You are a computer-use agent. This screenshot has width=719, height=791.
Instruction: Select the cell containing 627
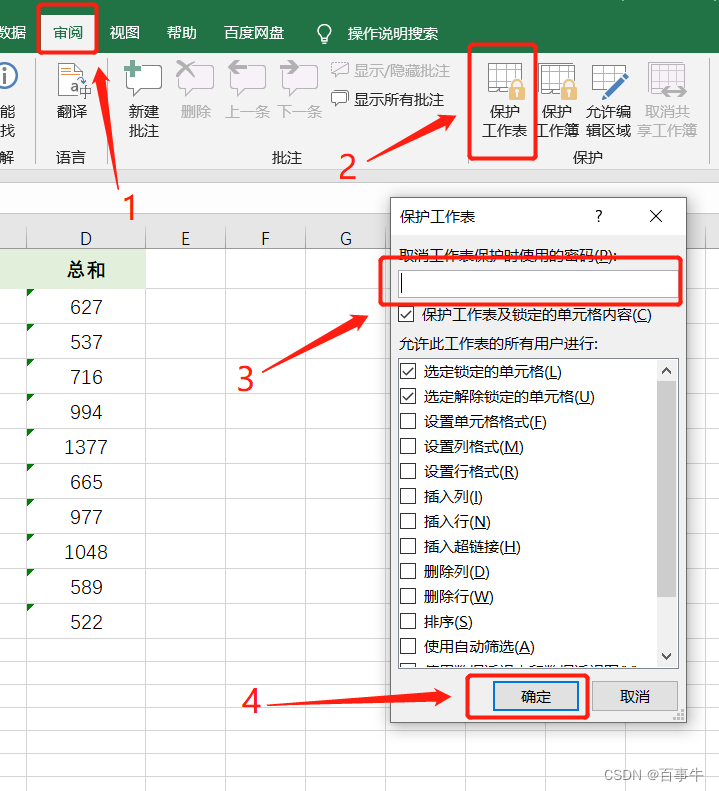[x=86, y=307]
